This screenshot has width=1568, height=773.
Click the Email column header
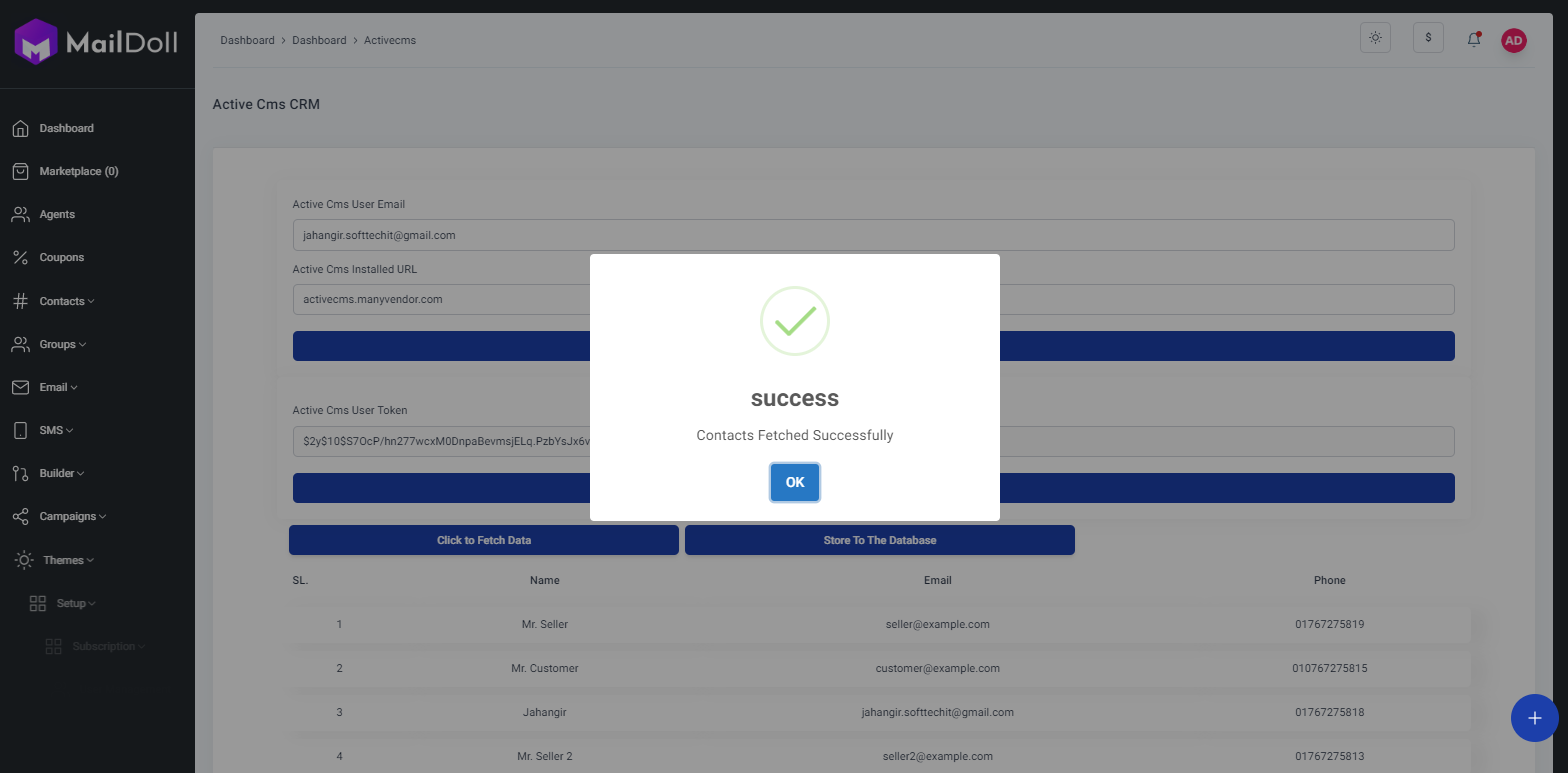point(938,580)
